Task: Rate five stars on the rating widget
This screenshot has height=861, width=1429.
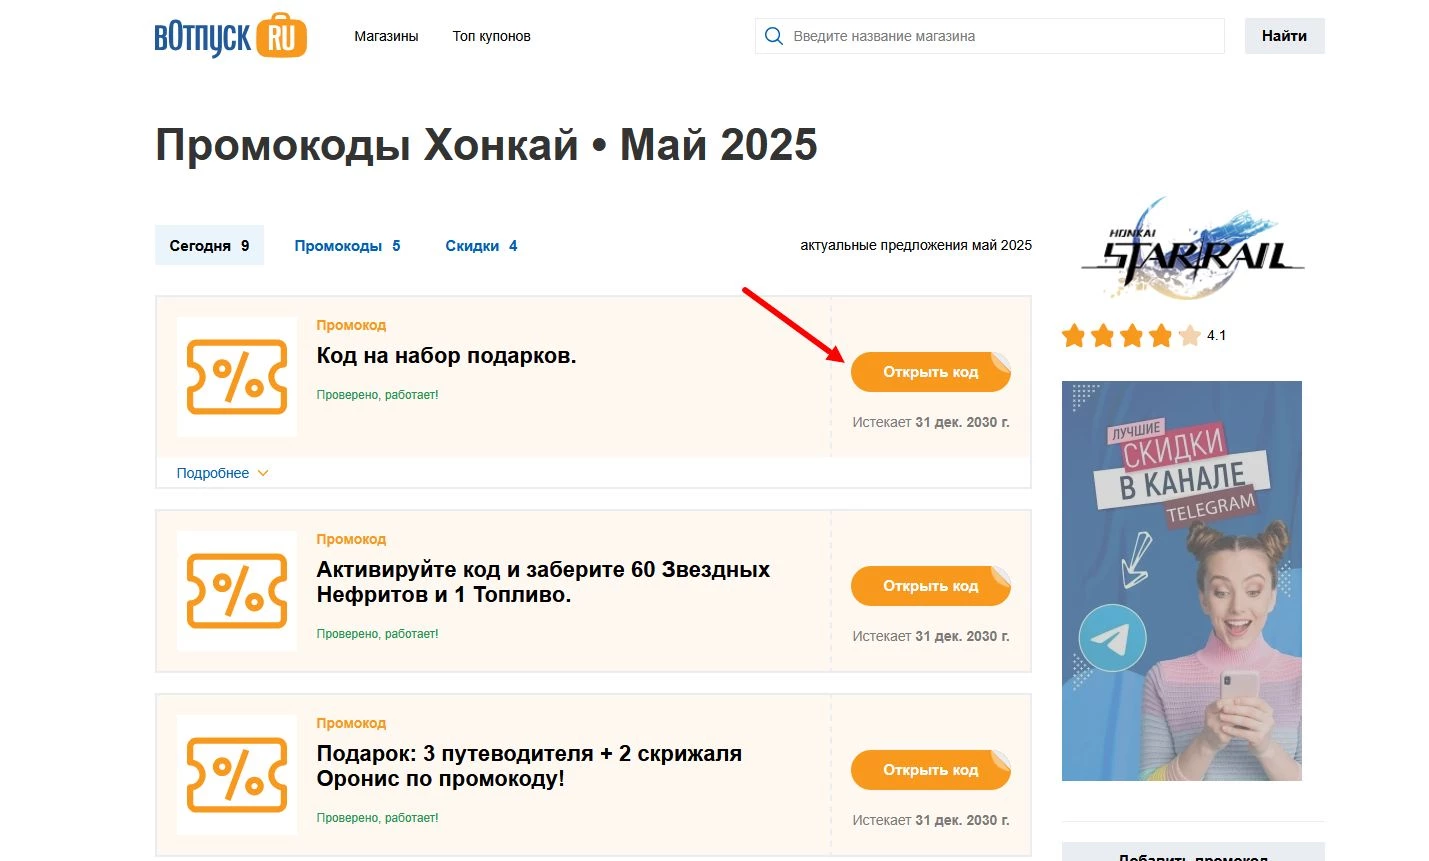Action: 1190,335
